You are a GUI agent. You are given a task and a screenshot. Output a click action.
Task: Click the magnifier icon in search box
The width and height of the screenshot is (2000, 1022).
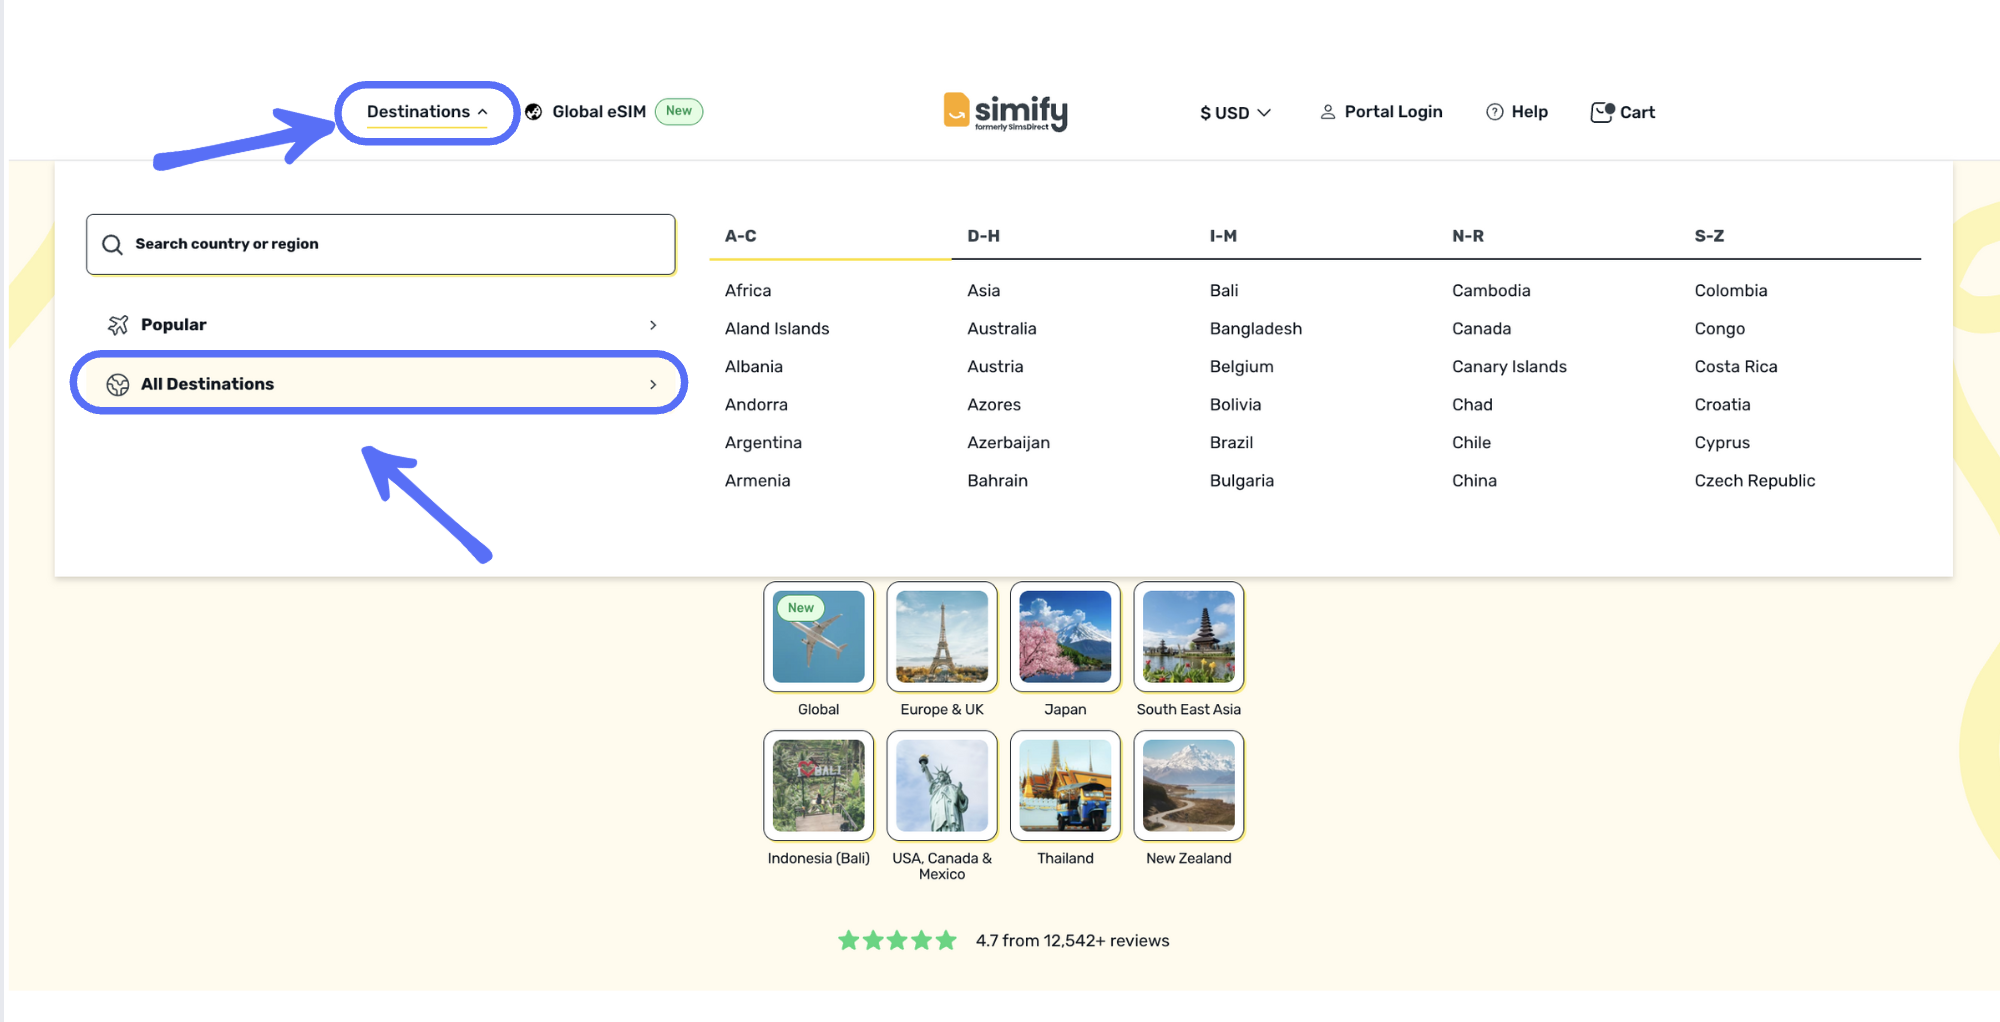tap(113, 245)
